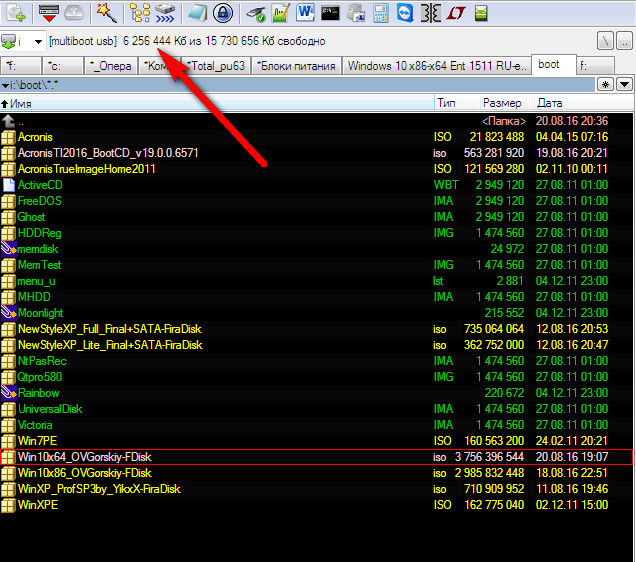Select WinXP_ProfSP3by_YikxX-FiraDisk file
Screen dimensions: 636x562
316,489
